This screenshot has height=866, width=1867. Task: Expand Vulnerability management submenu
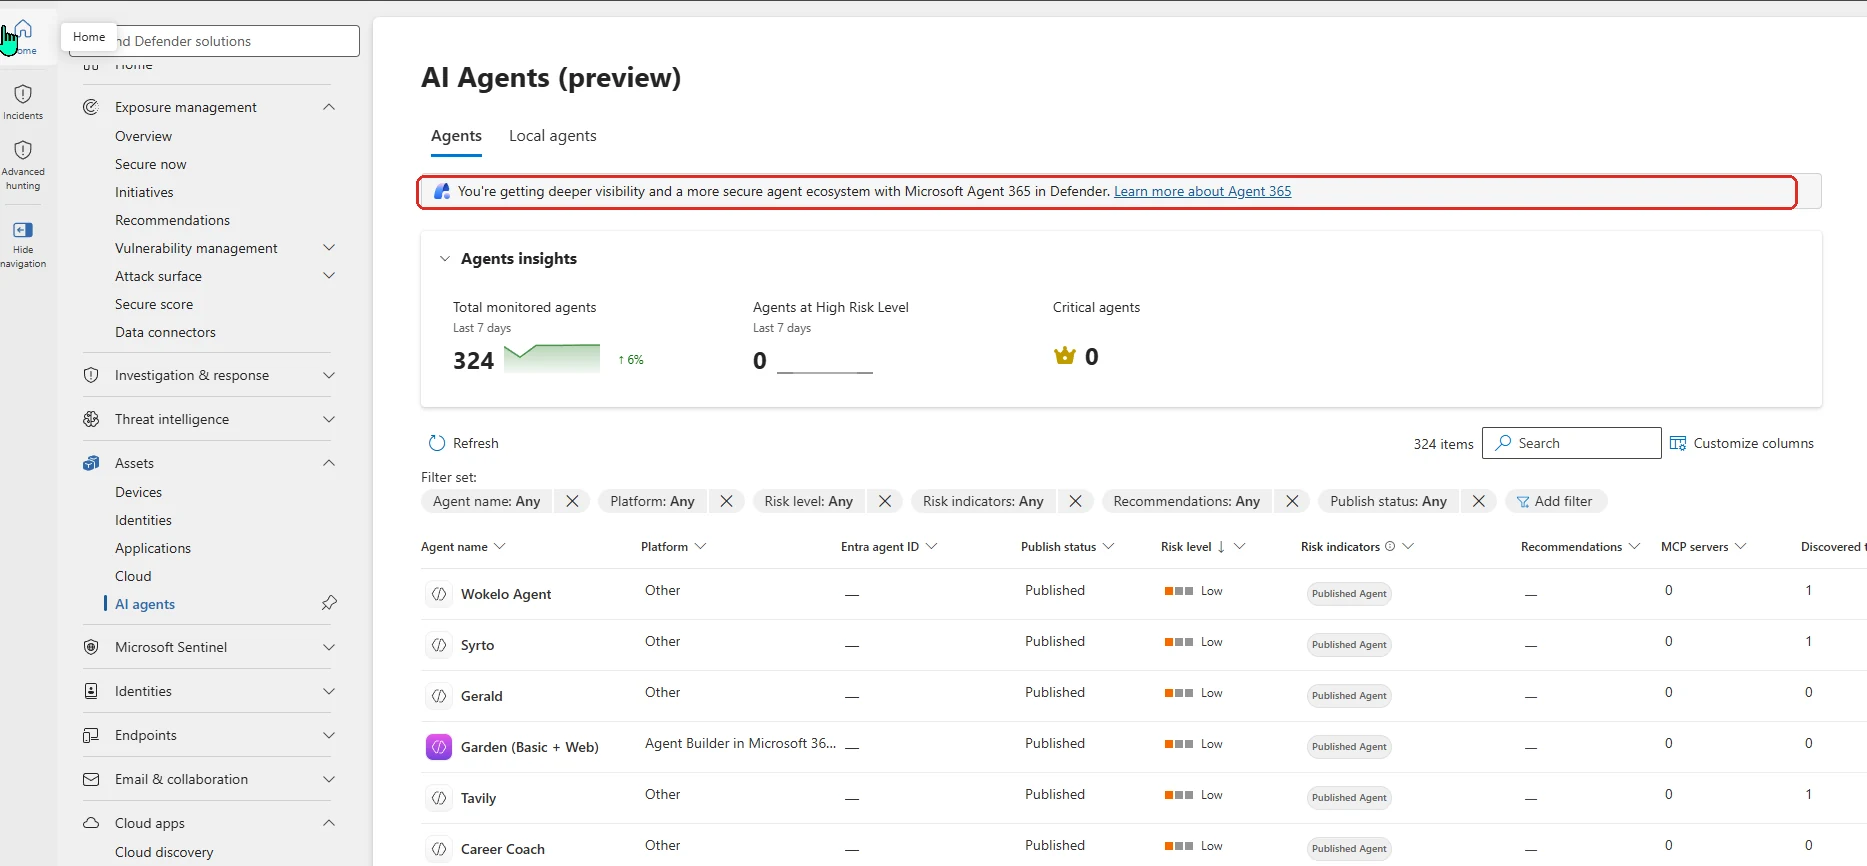329,247
